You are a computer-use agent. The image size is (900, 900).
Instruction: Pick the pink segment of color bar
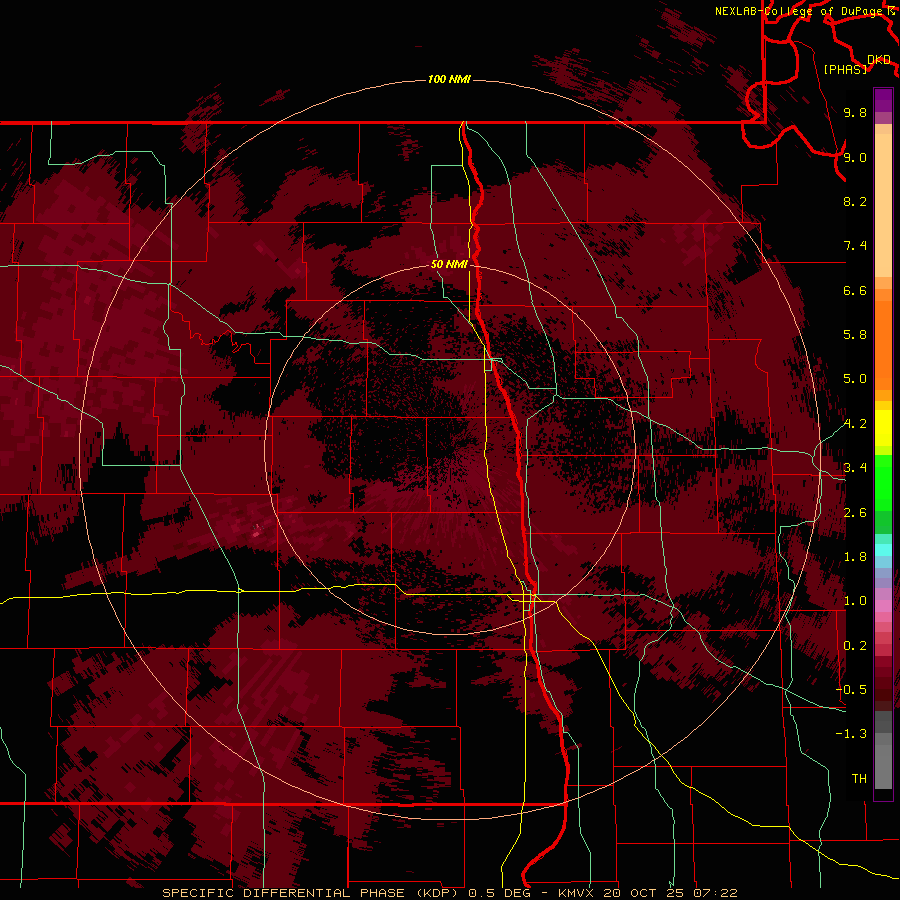click(883, 606)
